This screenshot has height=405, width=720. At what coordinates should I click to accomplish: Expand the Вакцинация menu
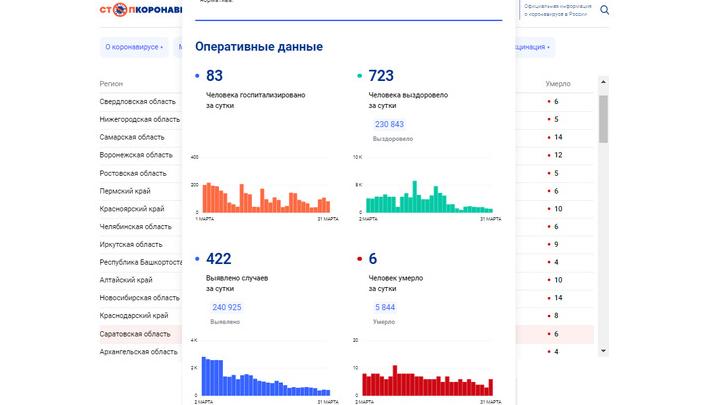pyautogui.click(x=532, y=47)
